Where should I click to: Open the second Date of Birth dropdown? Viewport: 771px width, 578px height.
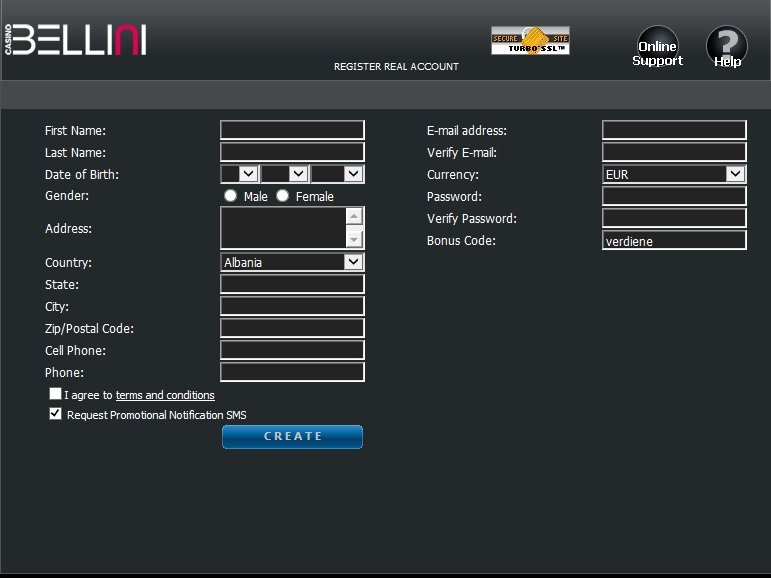[x=285, y=174]
